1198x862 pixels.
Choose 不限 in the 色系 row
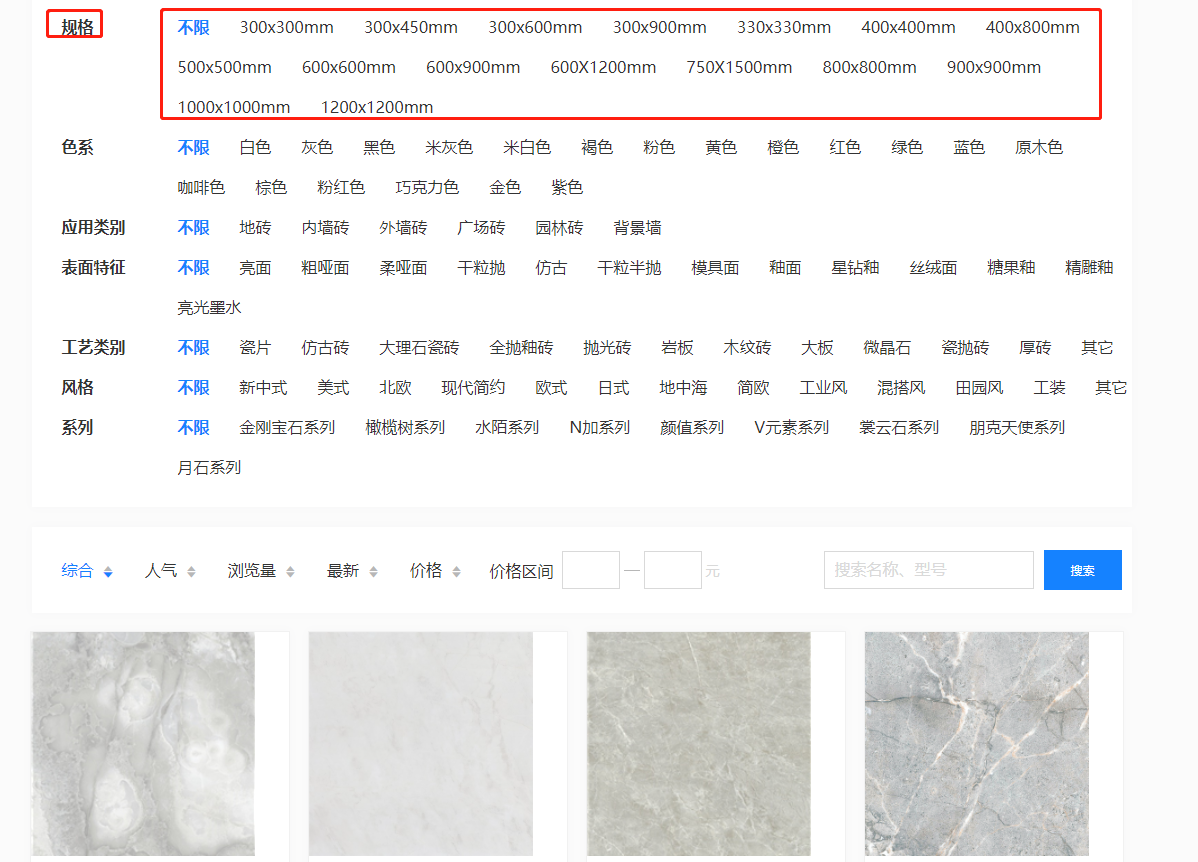pos(193,148)
